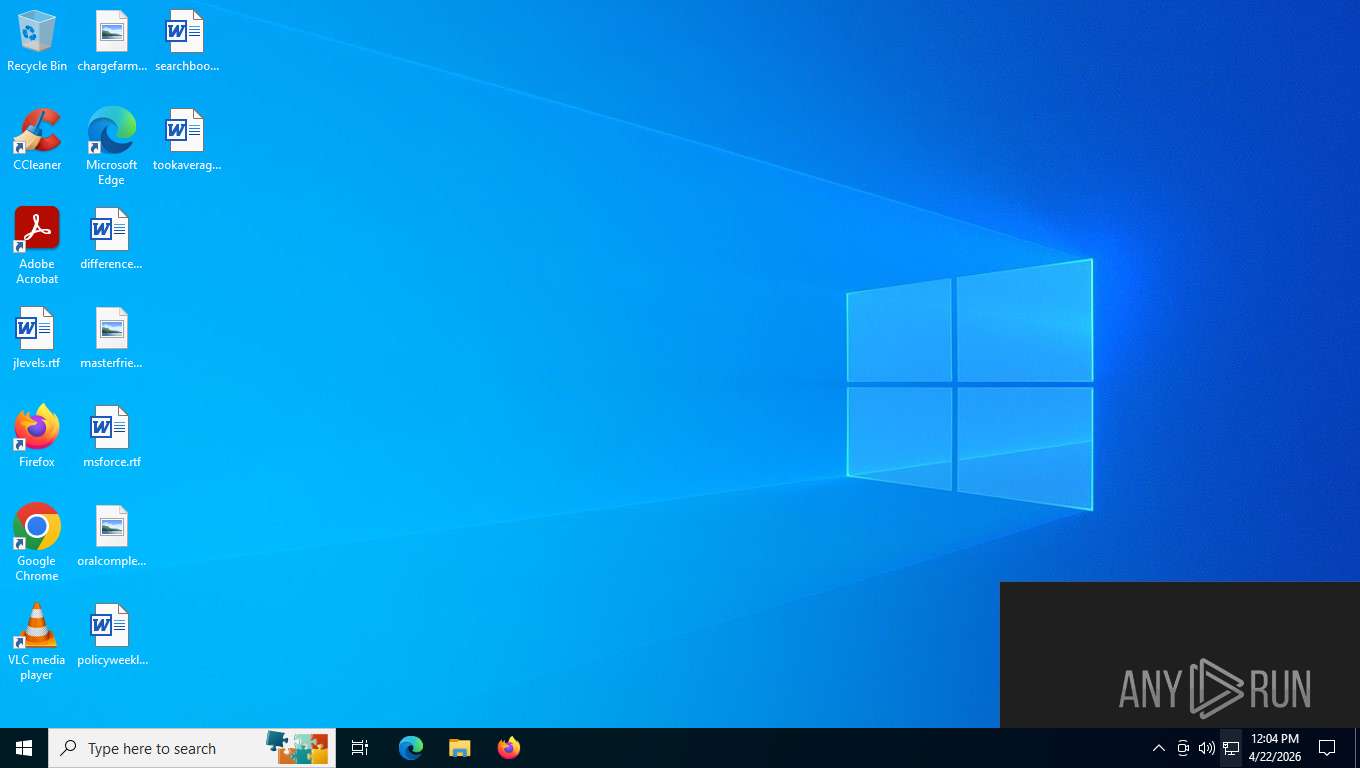Select the masterfrie image file icon
The image size is (1360, 768).
pos(112,338)
